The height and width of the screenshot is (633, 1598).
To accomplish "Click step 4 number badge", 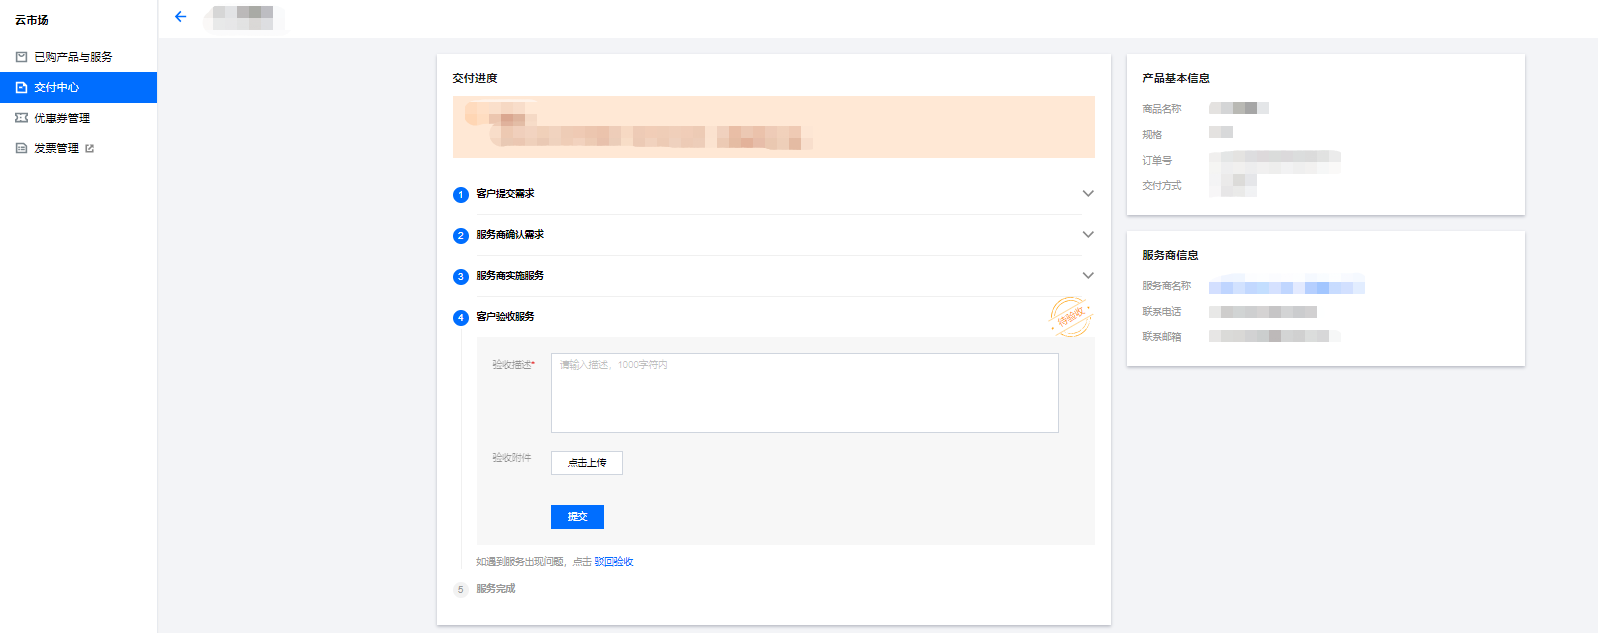I will [x=461, y=318].
